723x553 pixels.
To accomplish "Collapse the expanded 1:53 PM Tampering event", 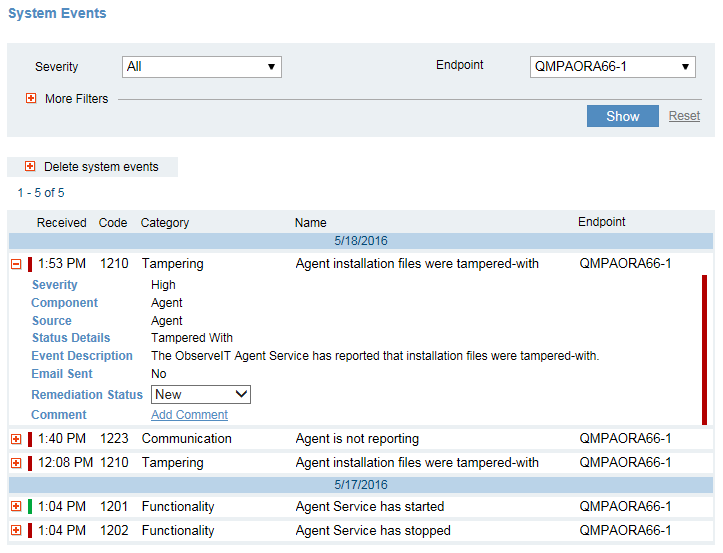I will click(x=16, y=264).
